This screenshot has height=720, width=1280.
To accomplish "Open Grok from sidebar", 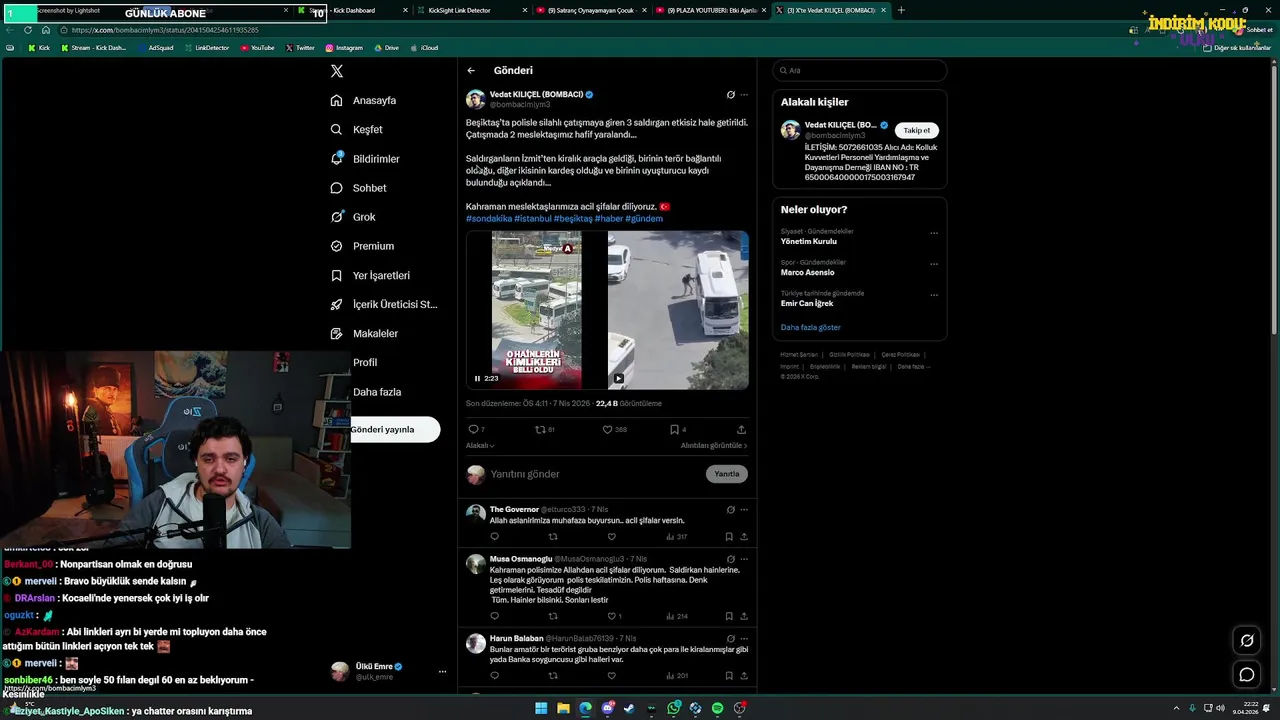I will (353, 217).
